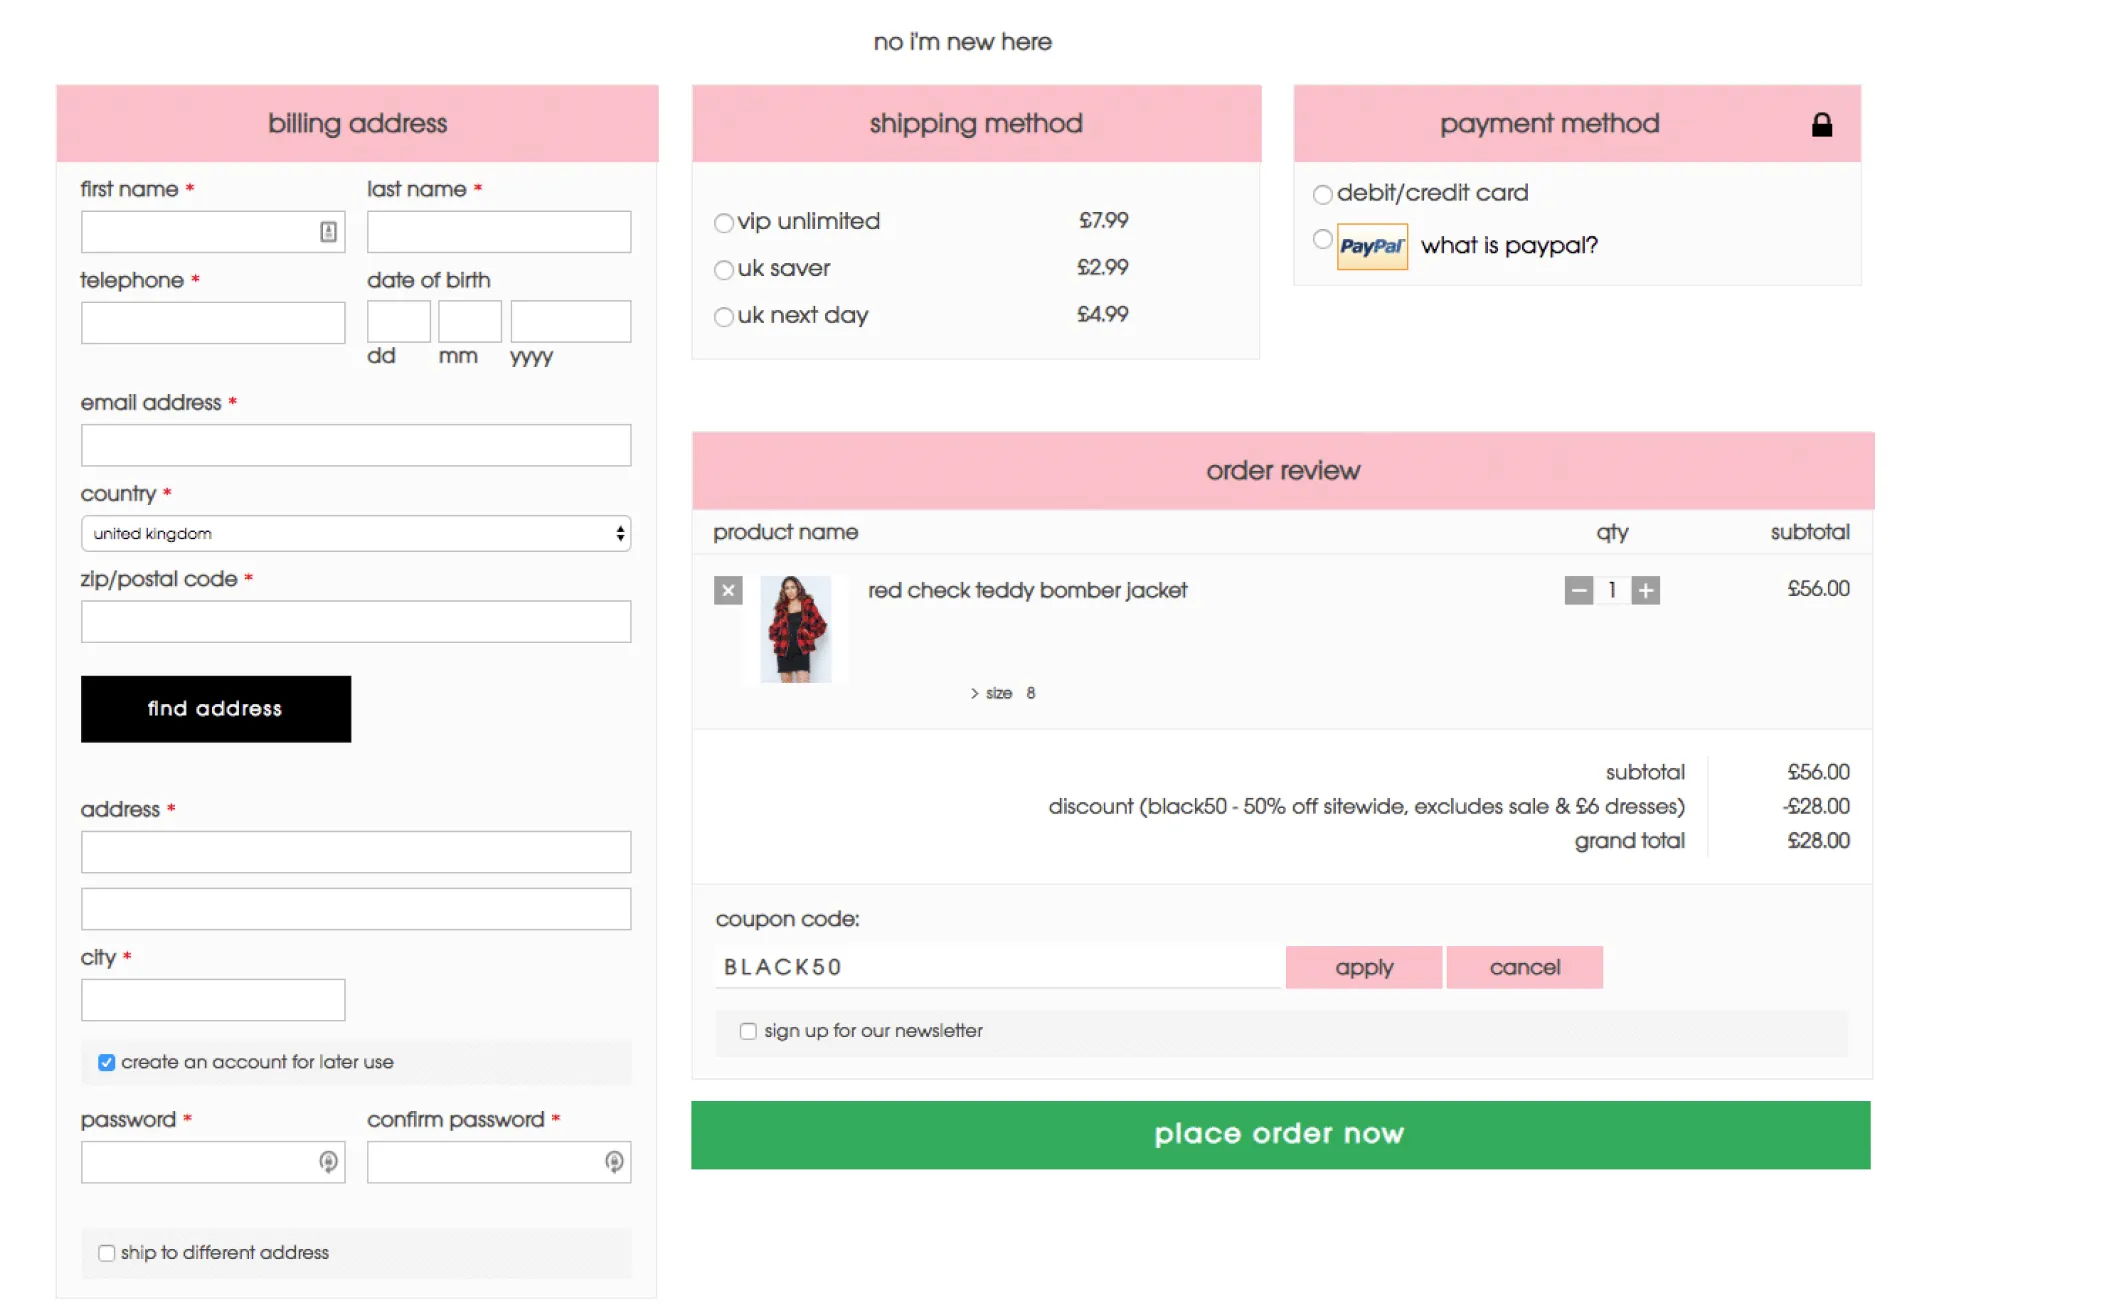Click 'red check teddy bomber jacket' product name
This screenshot has width=2114, height=1313.
tap(1027, 591)
